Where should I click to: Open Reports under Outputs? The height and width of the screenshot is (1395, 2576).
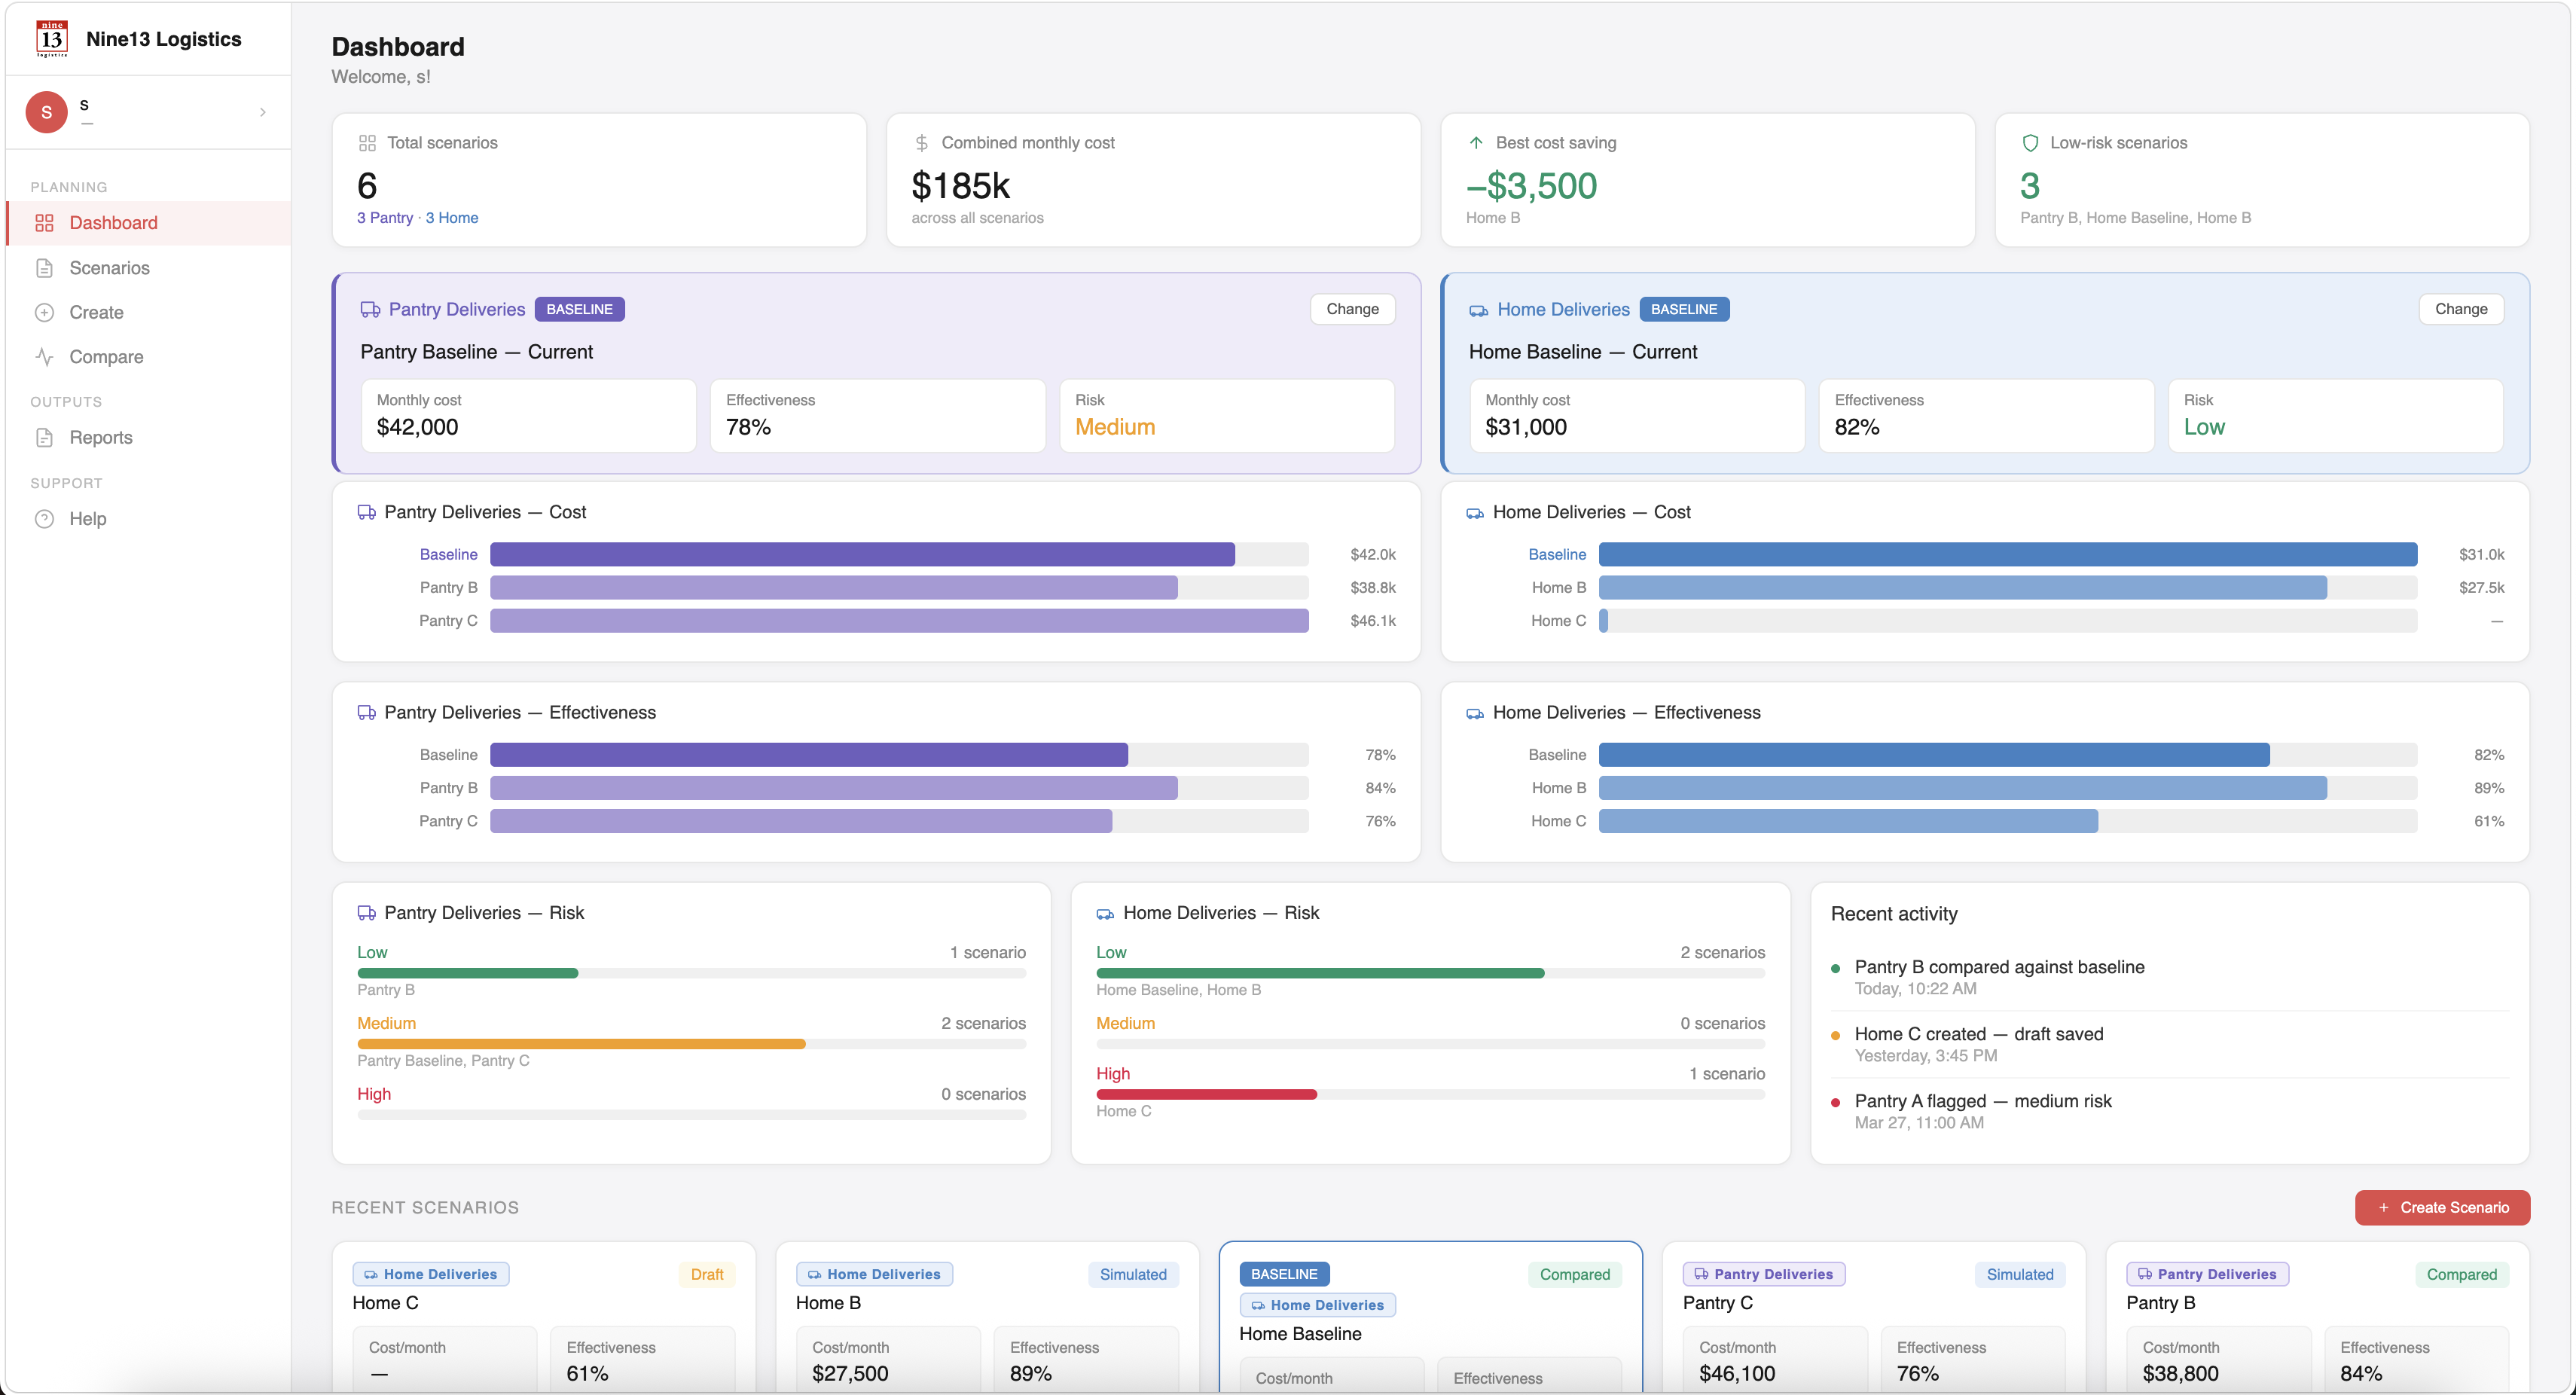click(x=148, y=437)
